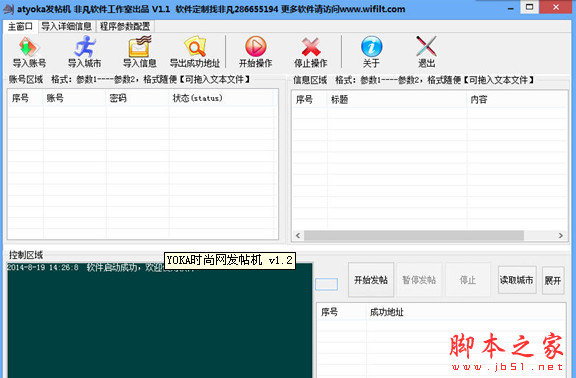Click the 成功地址 column header

click(x=466, y=312)
